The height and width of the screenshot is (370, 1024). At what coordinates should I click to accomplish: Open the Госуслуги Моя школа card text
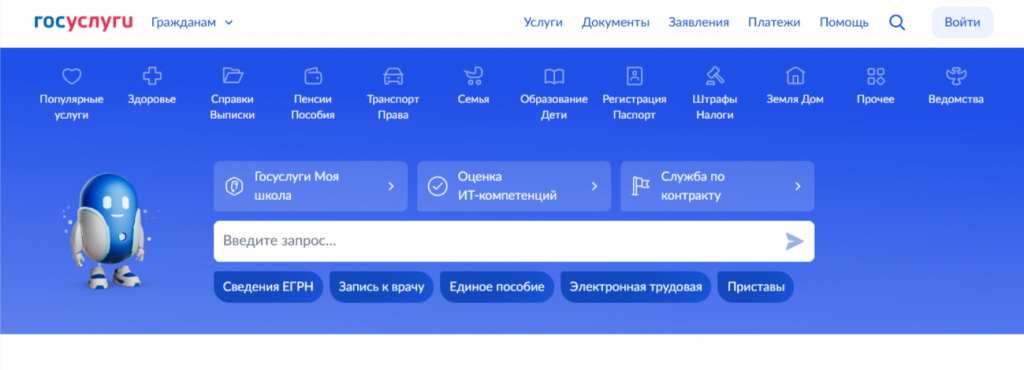296,186
